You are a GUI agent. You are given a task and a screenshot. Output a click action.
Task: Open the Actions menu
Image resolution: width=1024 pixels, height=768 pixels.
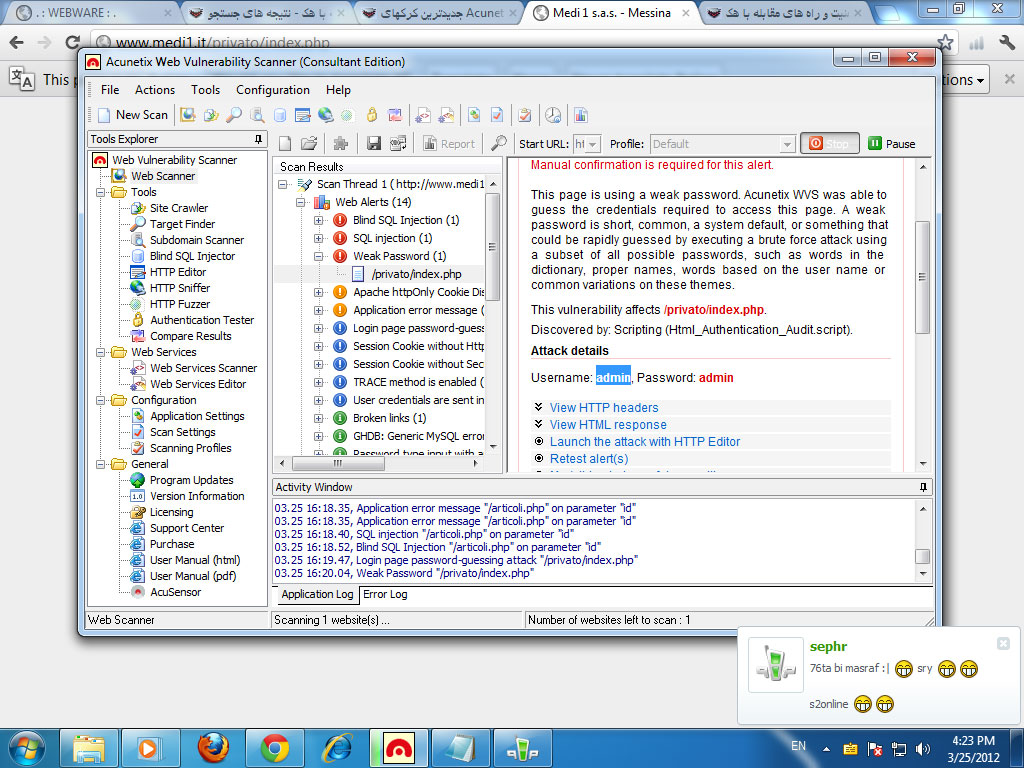click(155, 90)
